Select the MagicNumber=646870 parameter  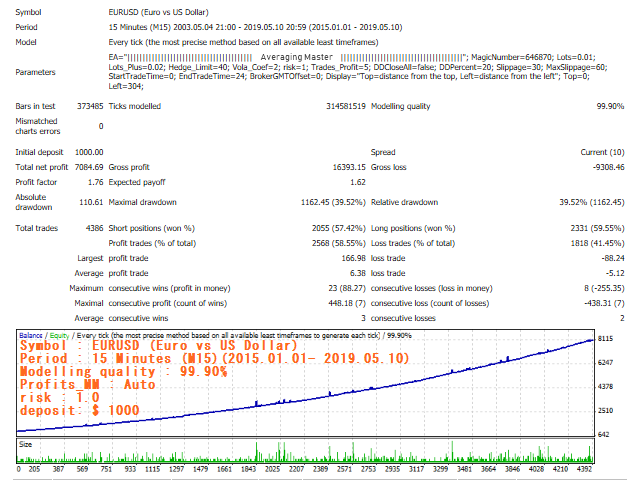(511, 57)
